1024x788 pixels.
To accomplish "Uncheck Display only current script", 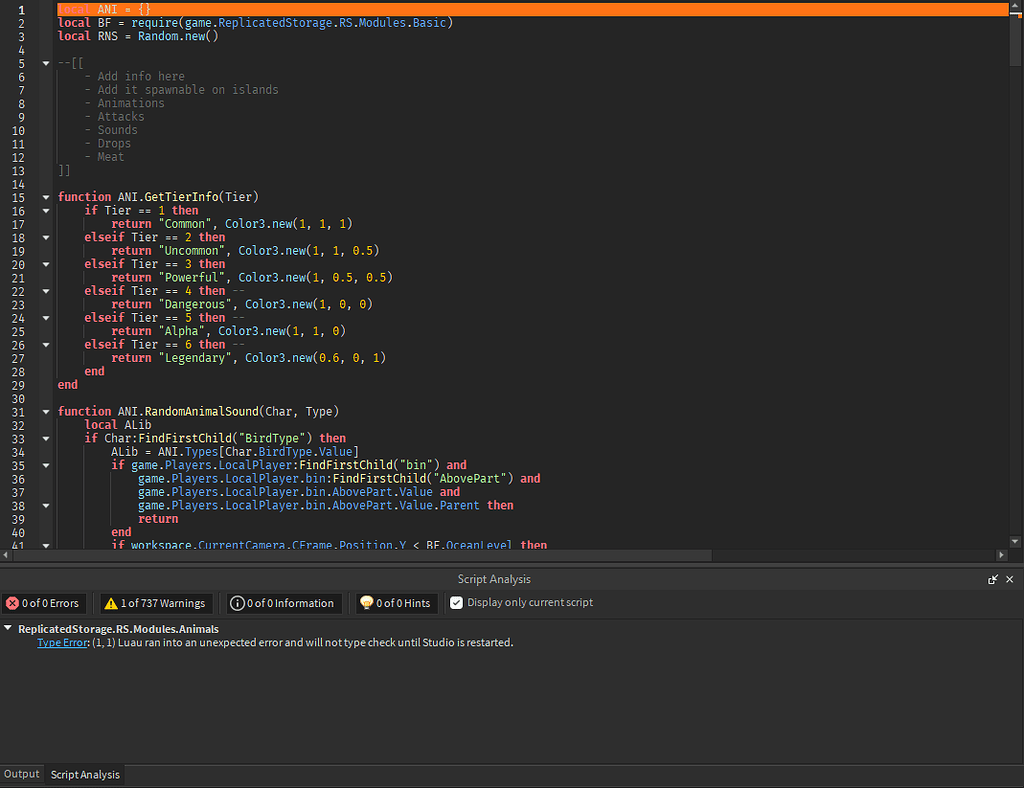I will click(x=456, y=602).
